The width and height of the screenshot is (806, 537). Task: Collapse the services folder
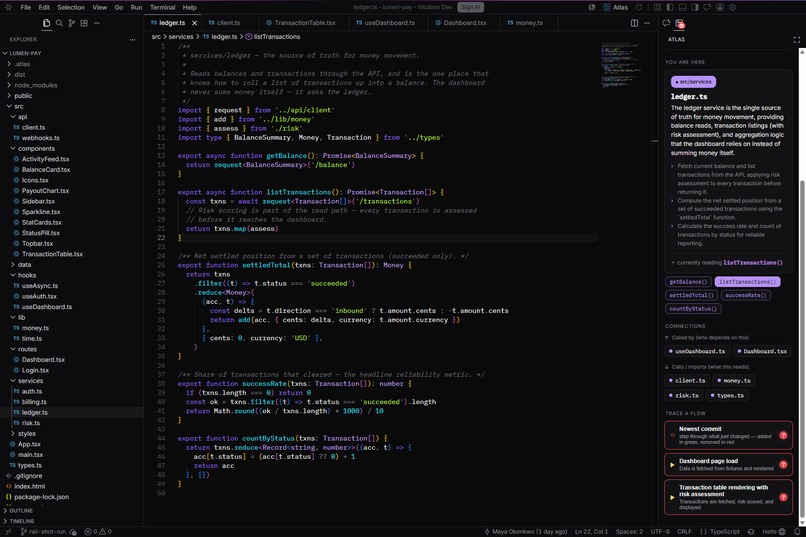point(72,381)
